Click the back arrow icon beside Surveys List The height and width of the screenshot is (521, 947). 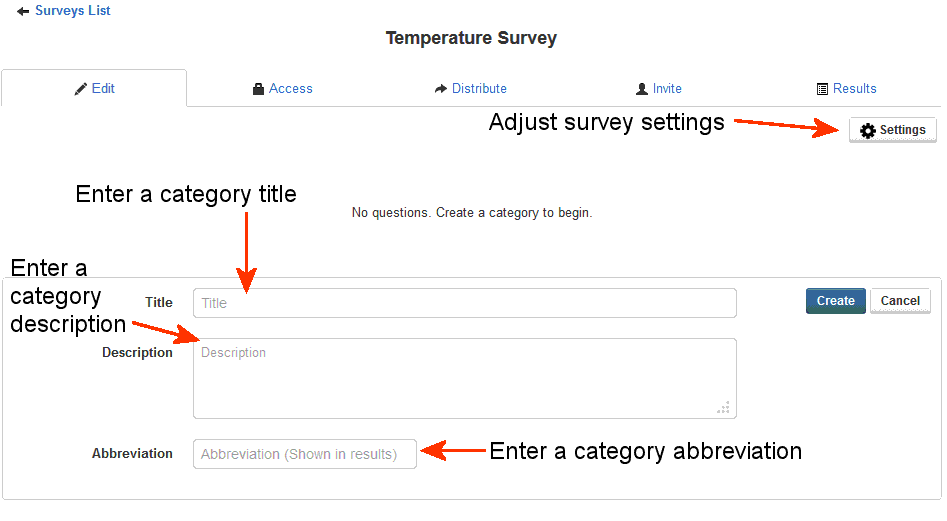click(x=23, y=11)
